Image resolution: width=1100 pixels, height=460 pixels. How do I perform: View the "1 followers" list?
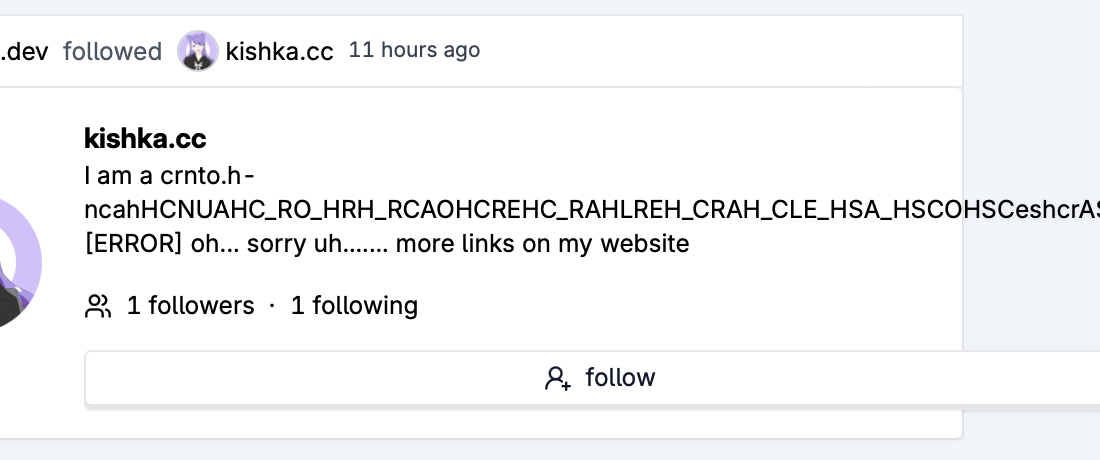(190, 306)
